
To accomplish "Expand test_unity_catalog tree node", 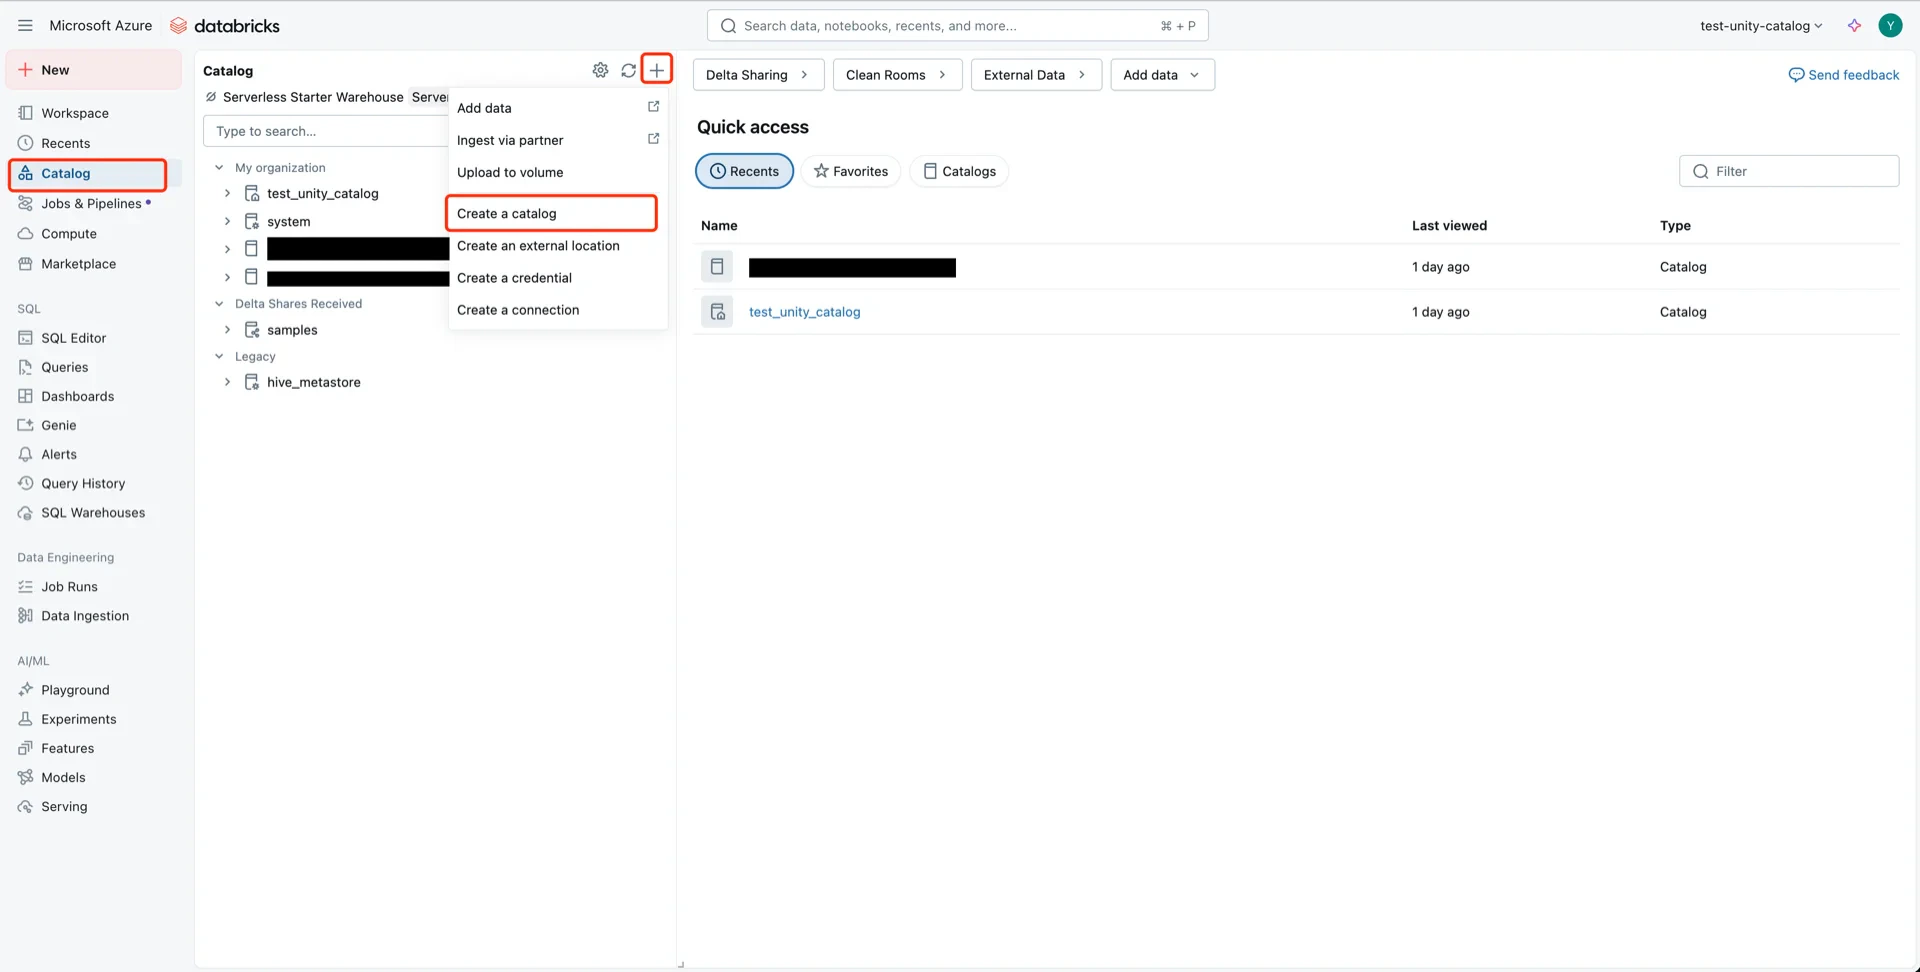I will [227, 193].
